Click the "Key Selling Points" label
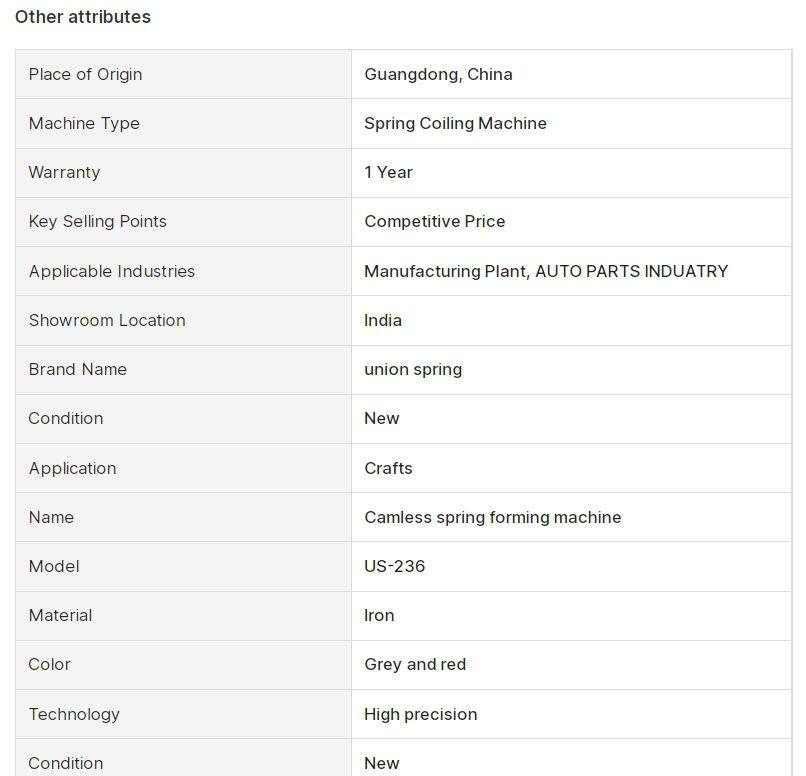806x776 pixels. click(x=97, y=221)
